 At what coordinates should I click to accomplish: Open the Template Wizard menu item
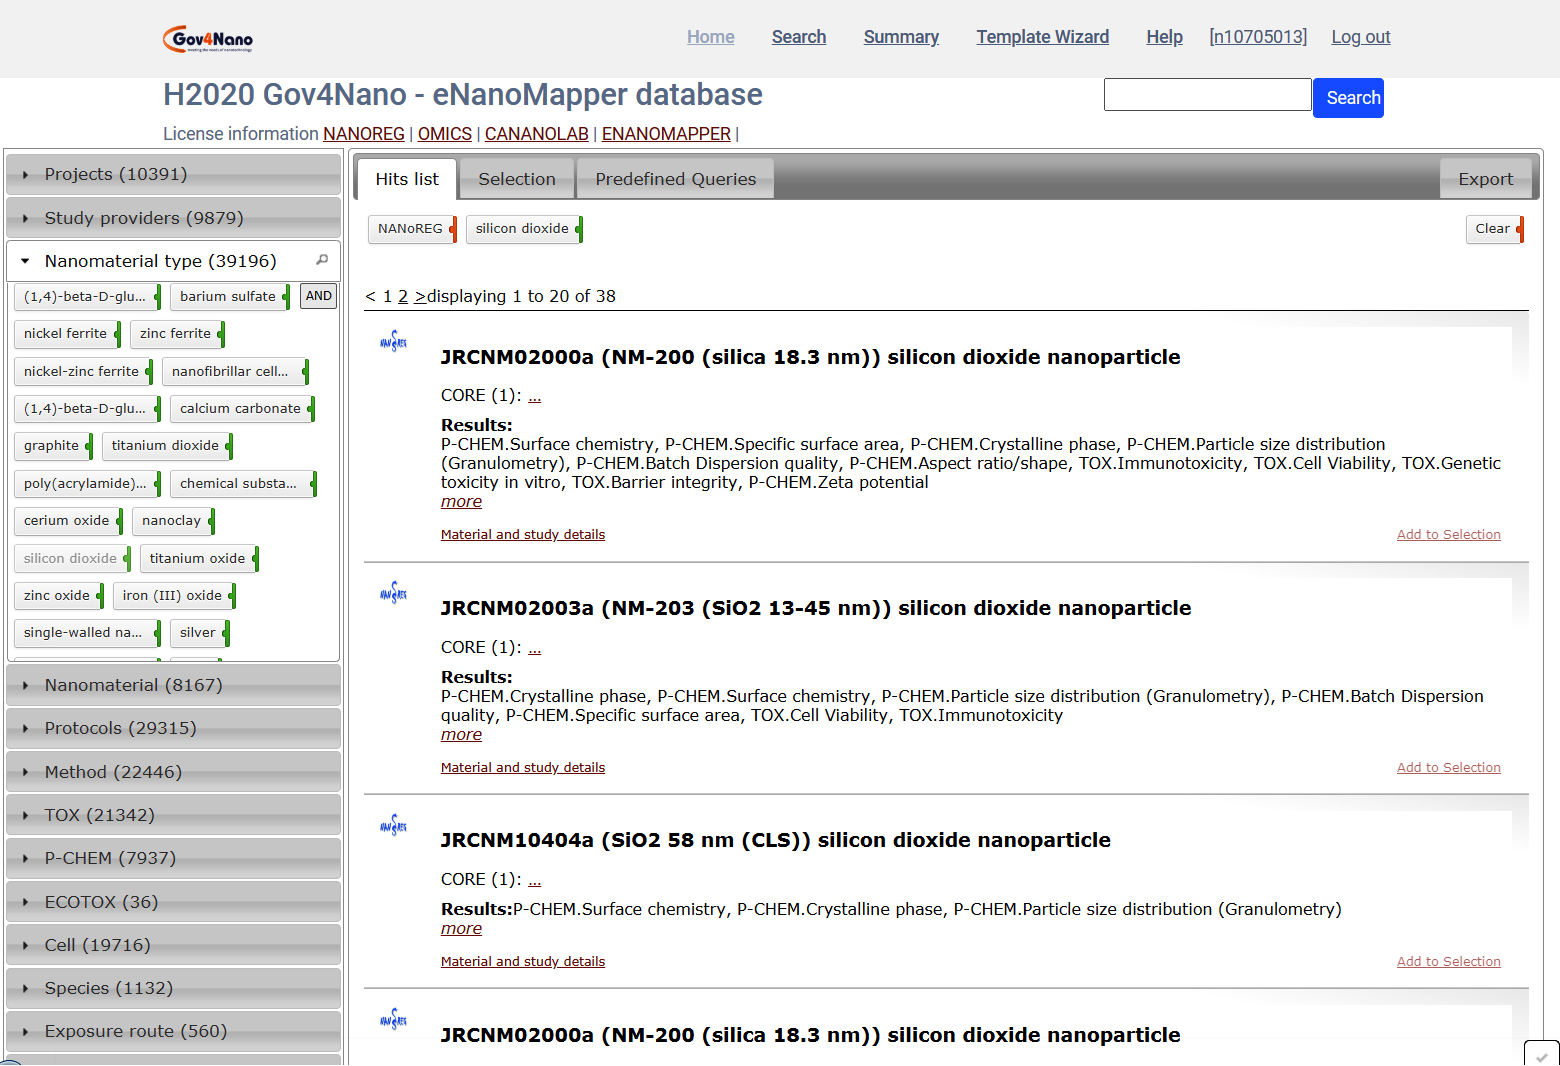pyautogui.click(x=1042, y=37)
